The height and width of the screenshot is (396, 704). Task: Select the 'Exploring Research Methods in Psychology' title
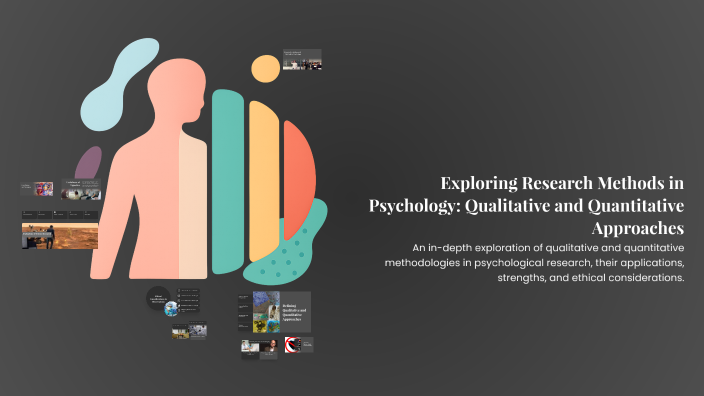coord(526,205)
